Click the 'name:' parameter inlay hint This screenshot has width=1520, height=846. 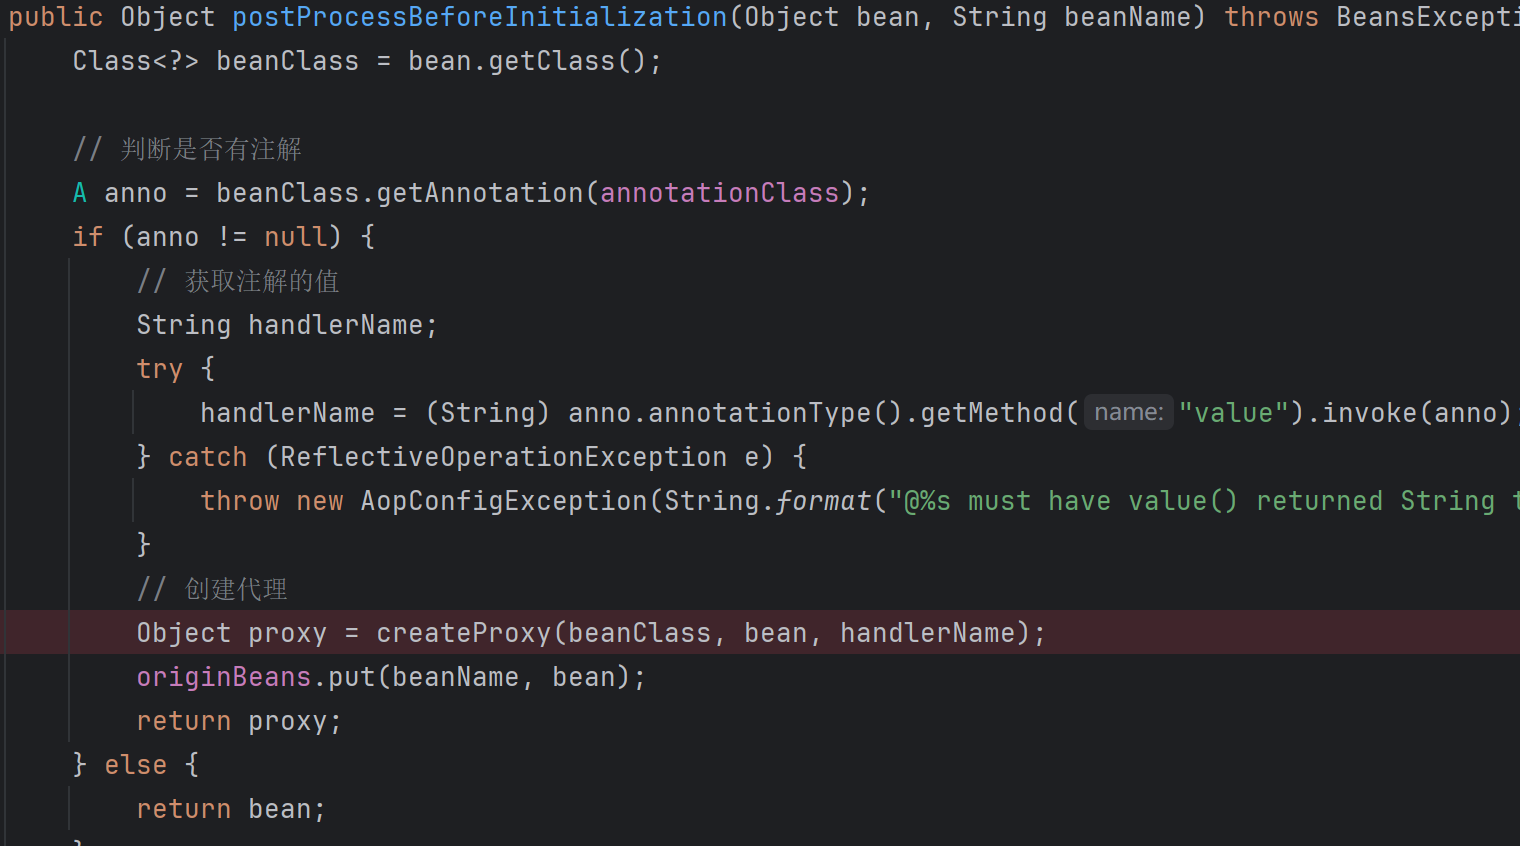pyautogui.click(x=1128, y=412)
